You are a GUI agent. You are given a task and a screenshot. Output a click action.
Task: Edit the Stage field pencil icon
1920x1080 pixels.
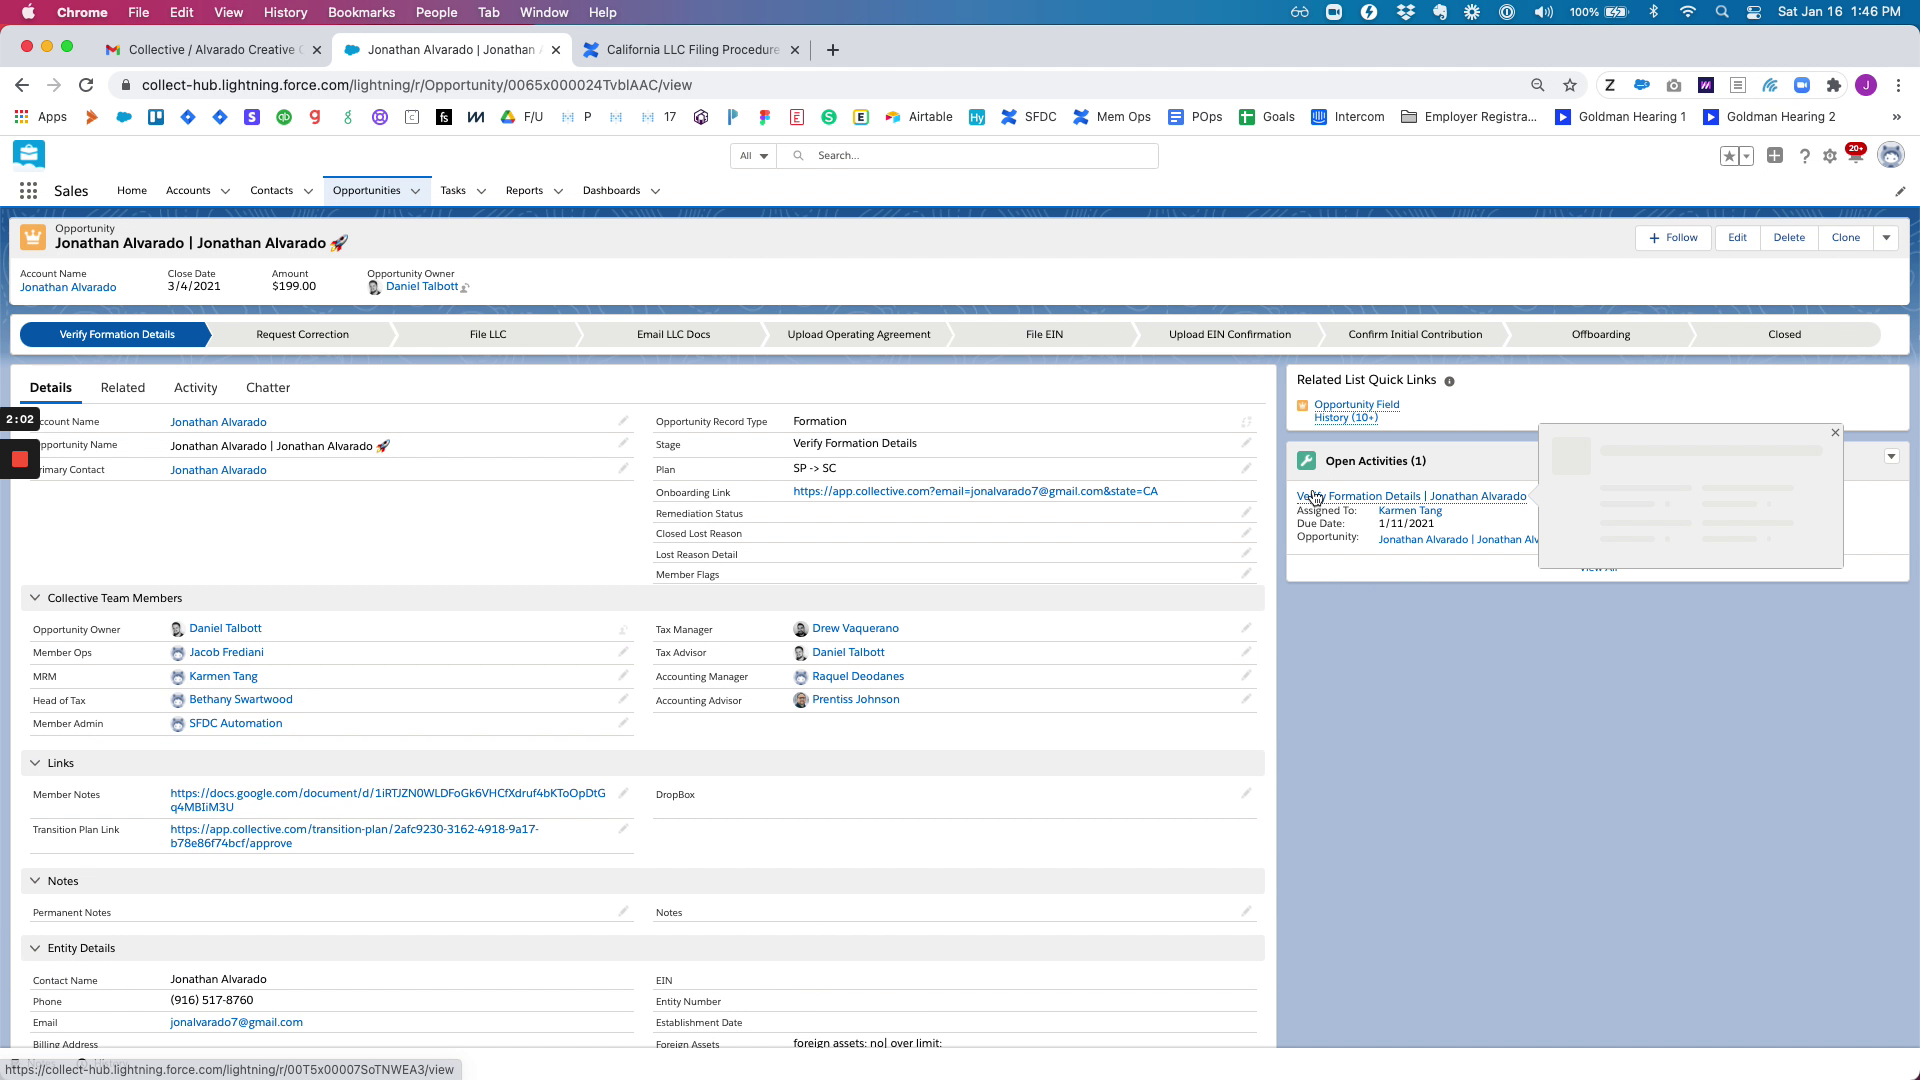coord(1246,443)
